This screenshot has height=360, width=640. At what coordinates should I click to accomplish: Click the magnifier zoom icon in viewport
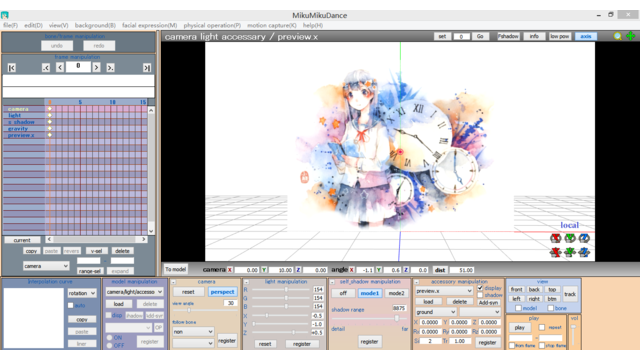[x=618, y=36]
